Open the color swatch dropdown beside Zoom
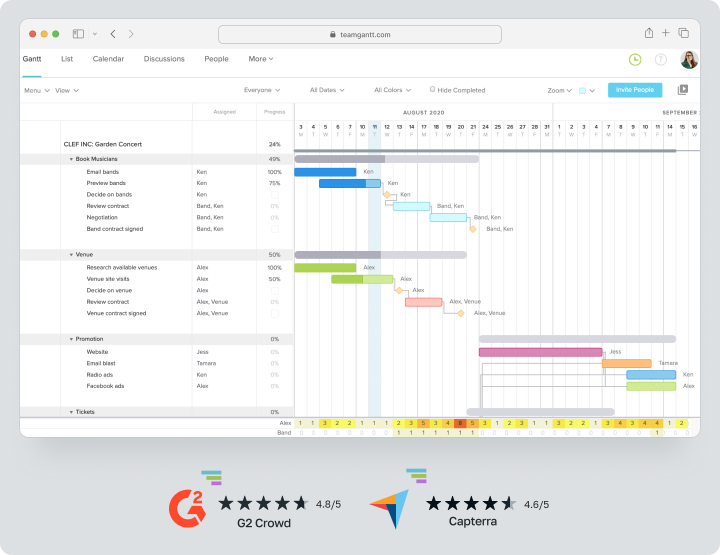Image resolution: width=720 pixels, height=555 pixels. 587,90
